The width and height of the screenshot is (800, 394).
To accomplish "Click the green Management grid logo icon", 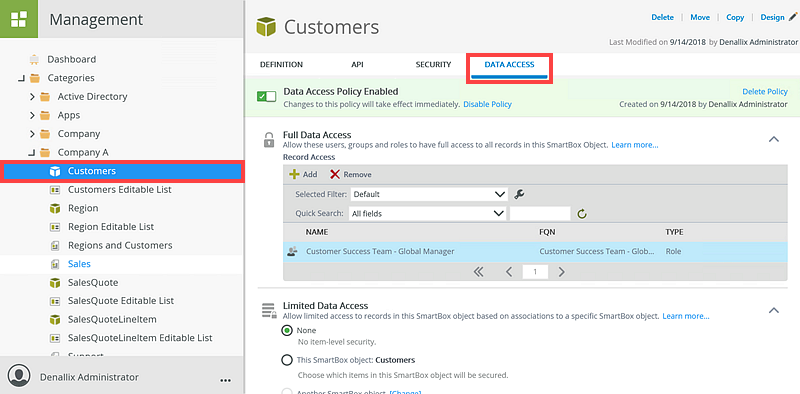I will click(x=19, y=19).
